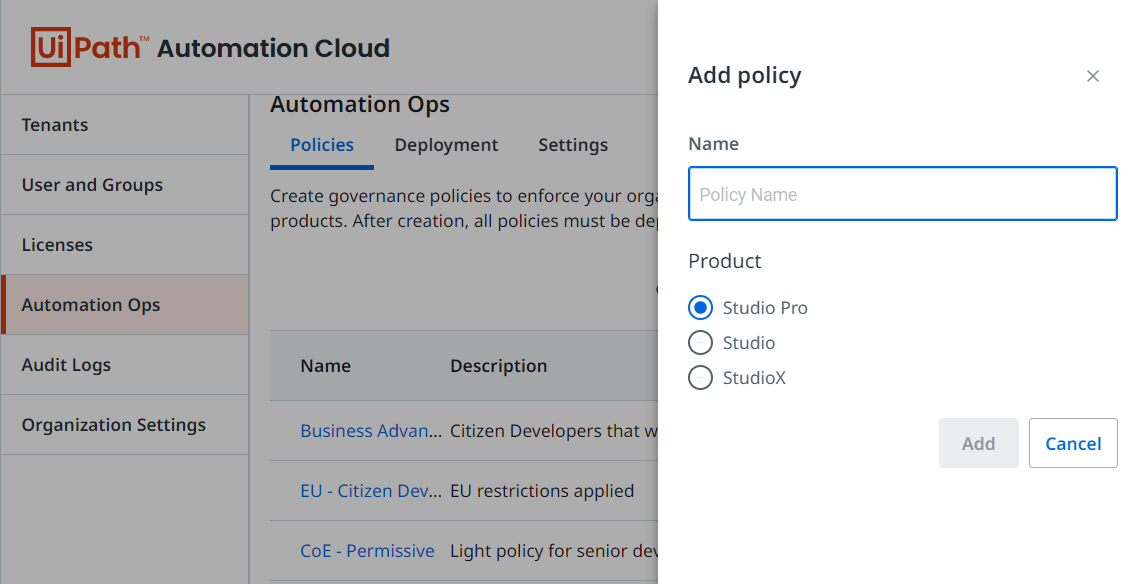Click the Automation Cloud title text
Image resolution: width=1147 pixels, height=584 pixels.
pos(274,48)
